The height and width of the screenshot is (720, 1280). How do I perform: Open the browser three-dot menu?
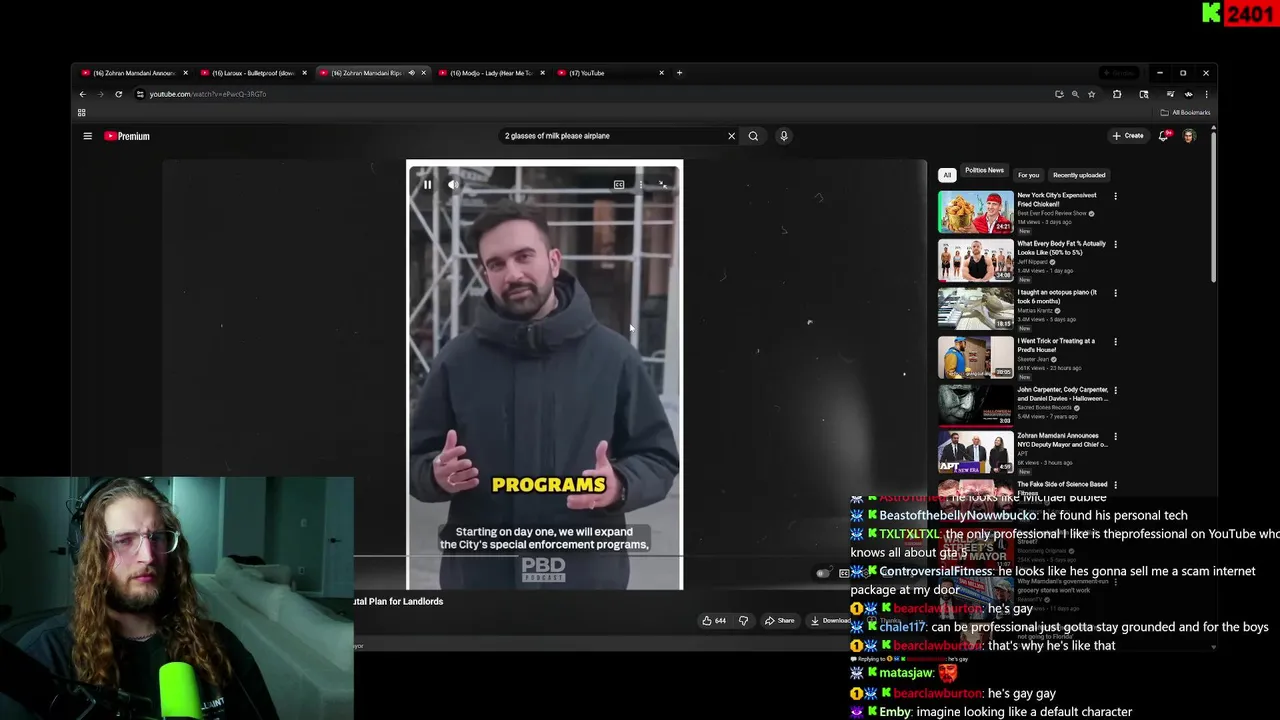pyautogui.click(x=1206, y=94)
